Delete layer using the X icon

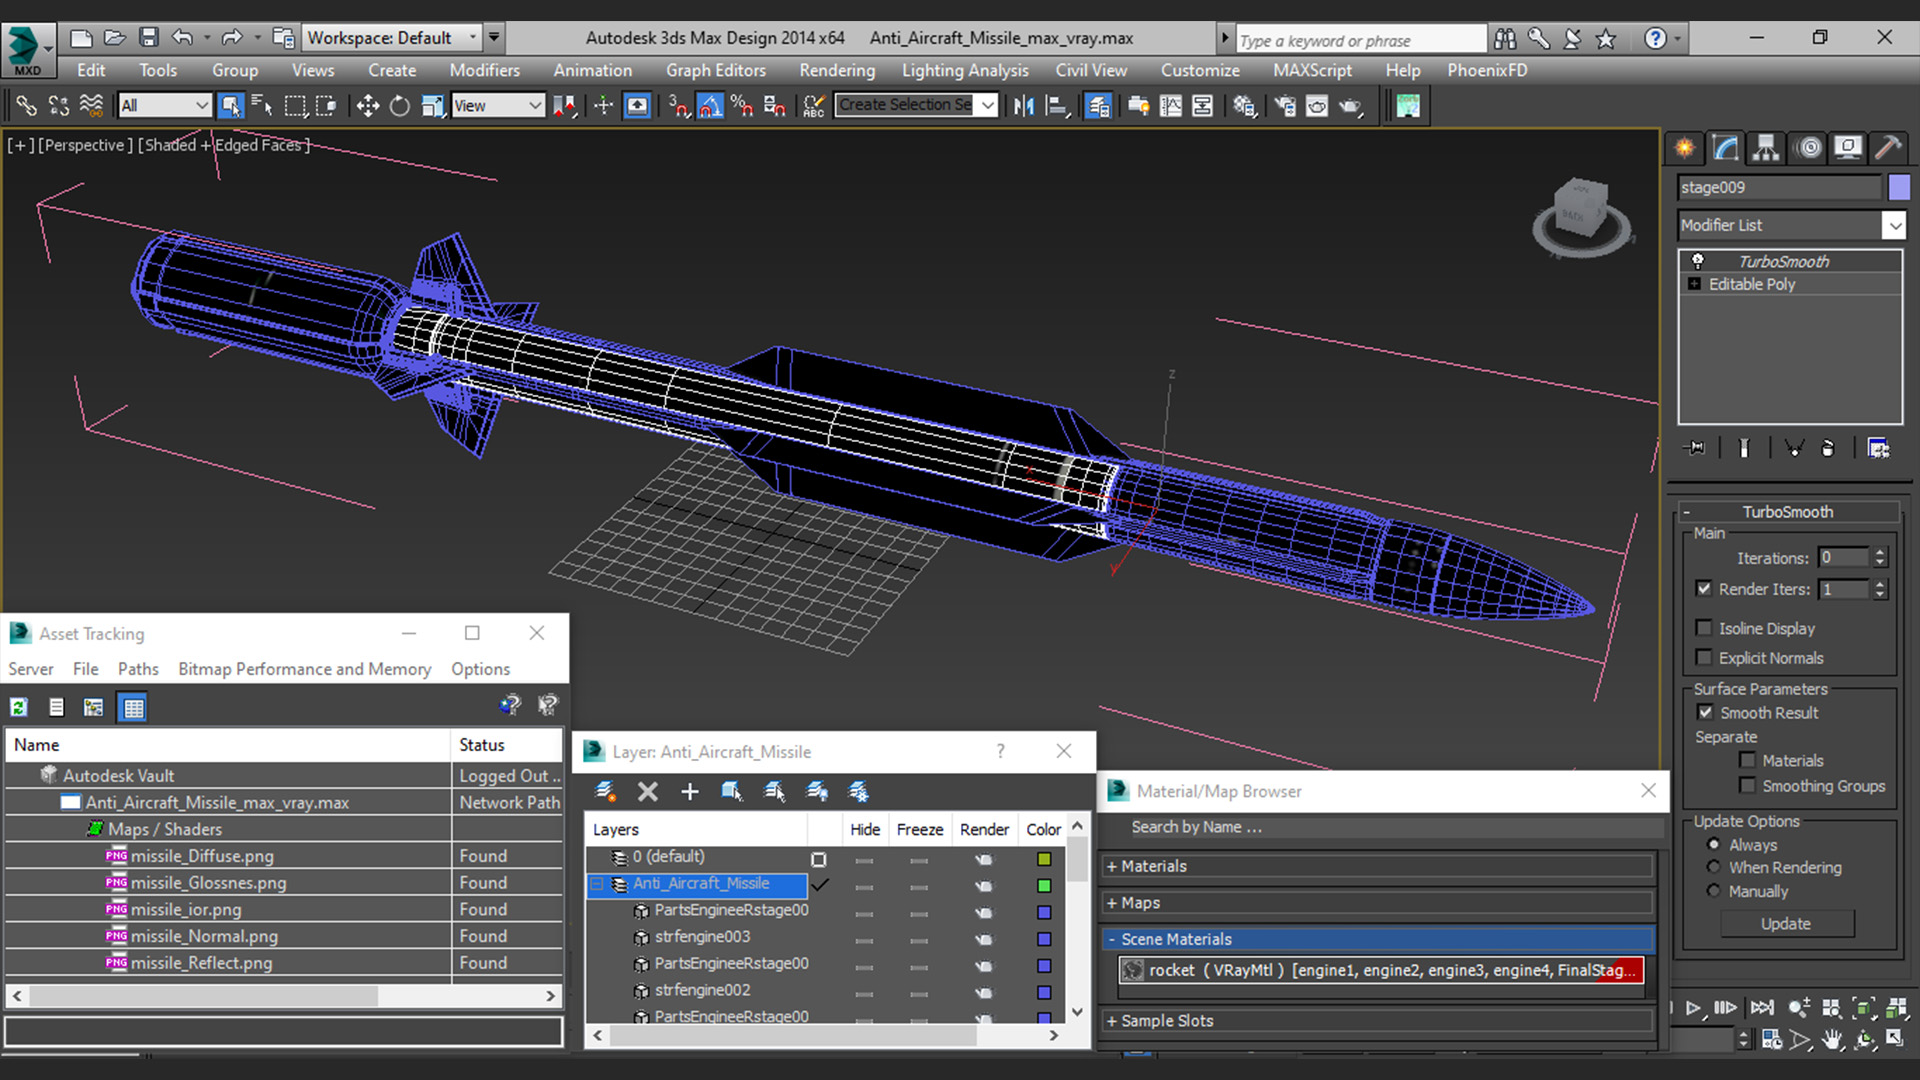[648, 792]
